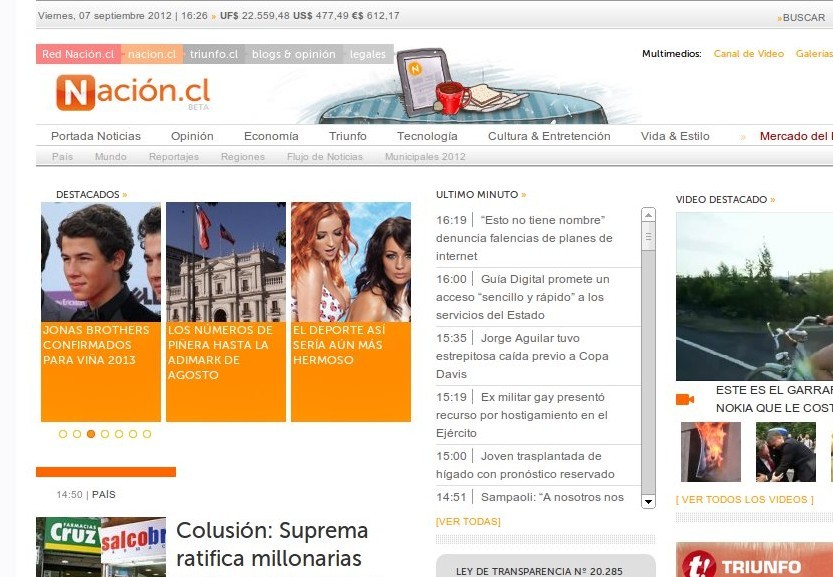
Task: Select País submenu item
Action: pos(62,157)
